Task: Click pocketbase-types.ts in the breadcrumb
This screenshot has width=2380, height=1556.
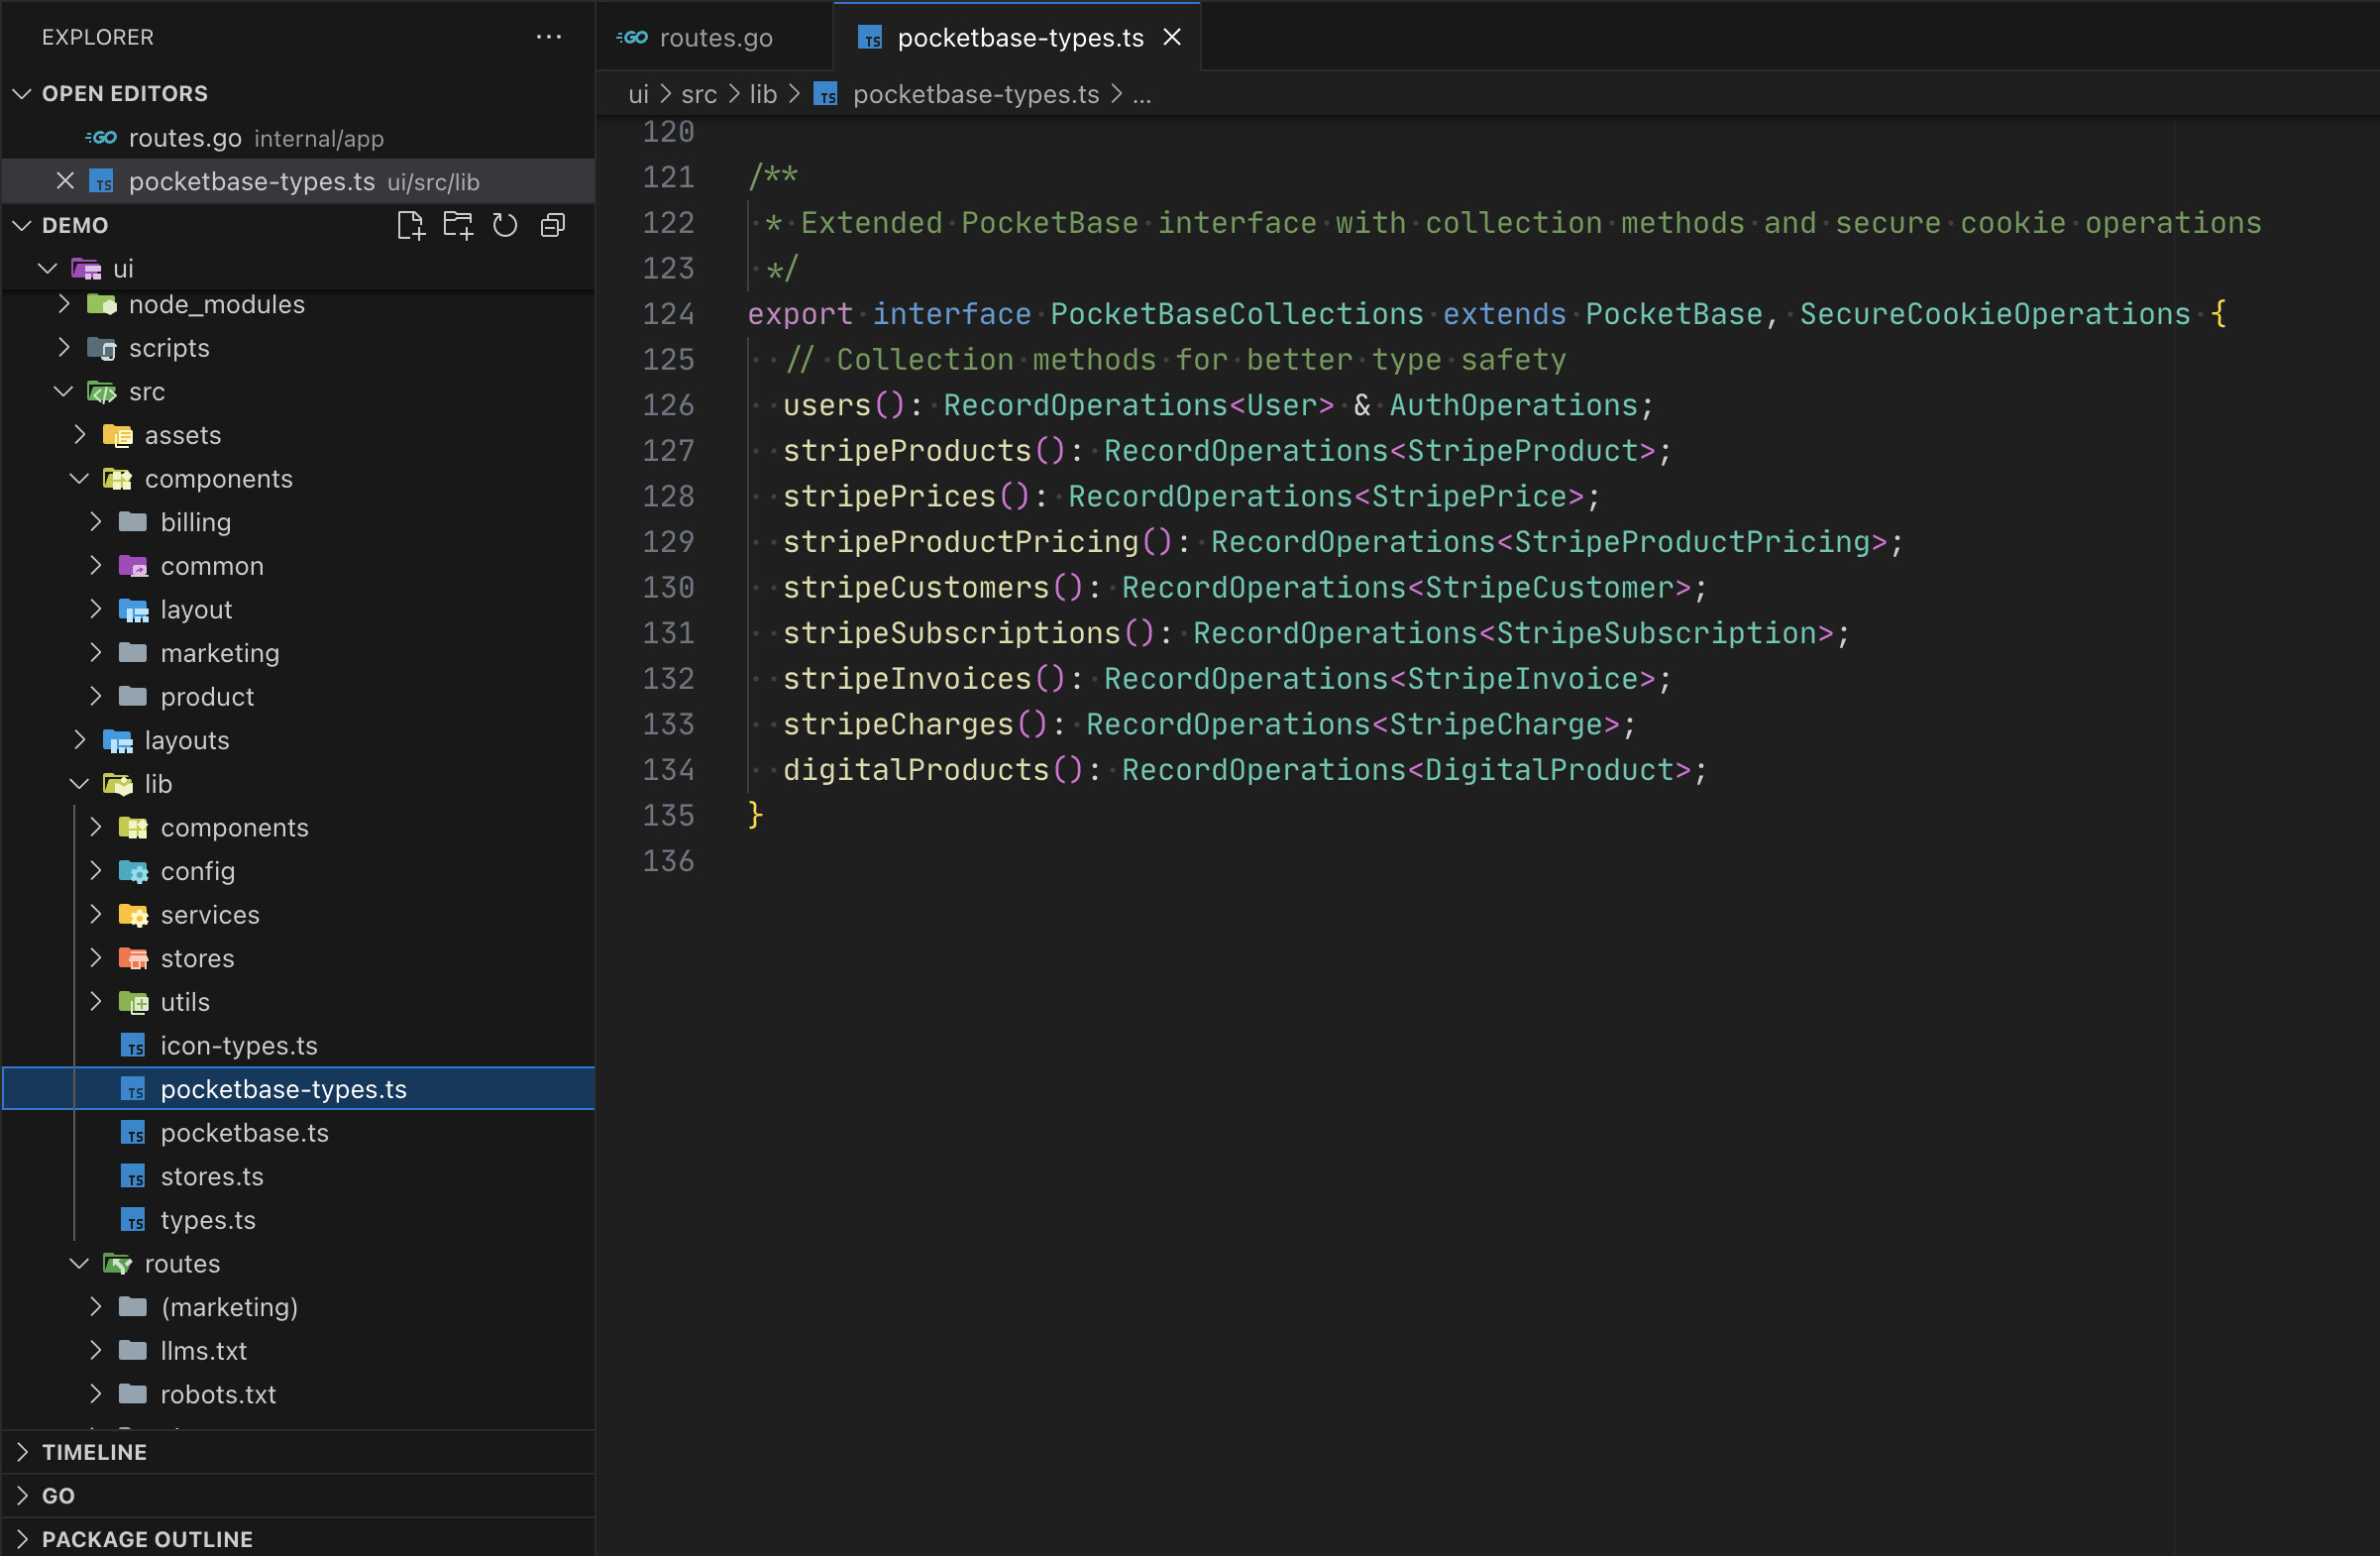Action: click(x=976, y=94)
